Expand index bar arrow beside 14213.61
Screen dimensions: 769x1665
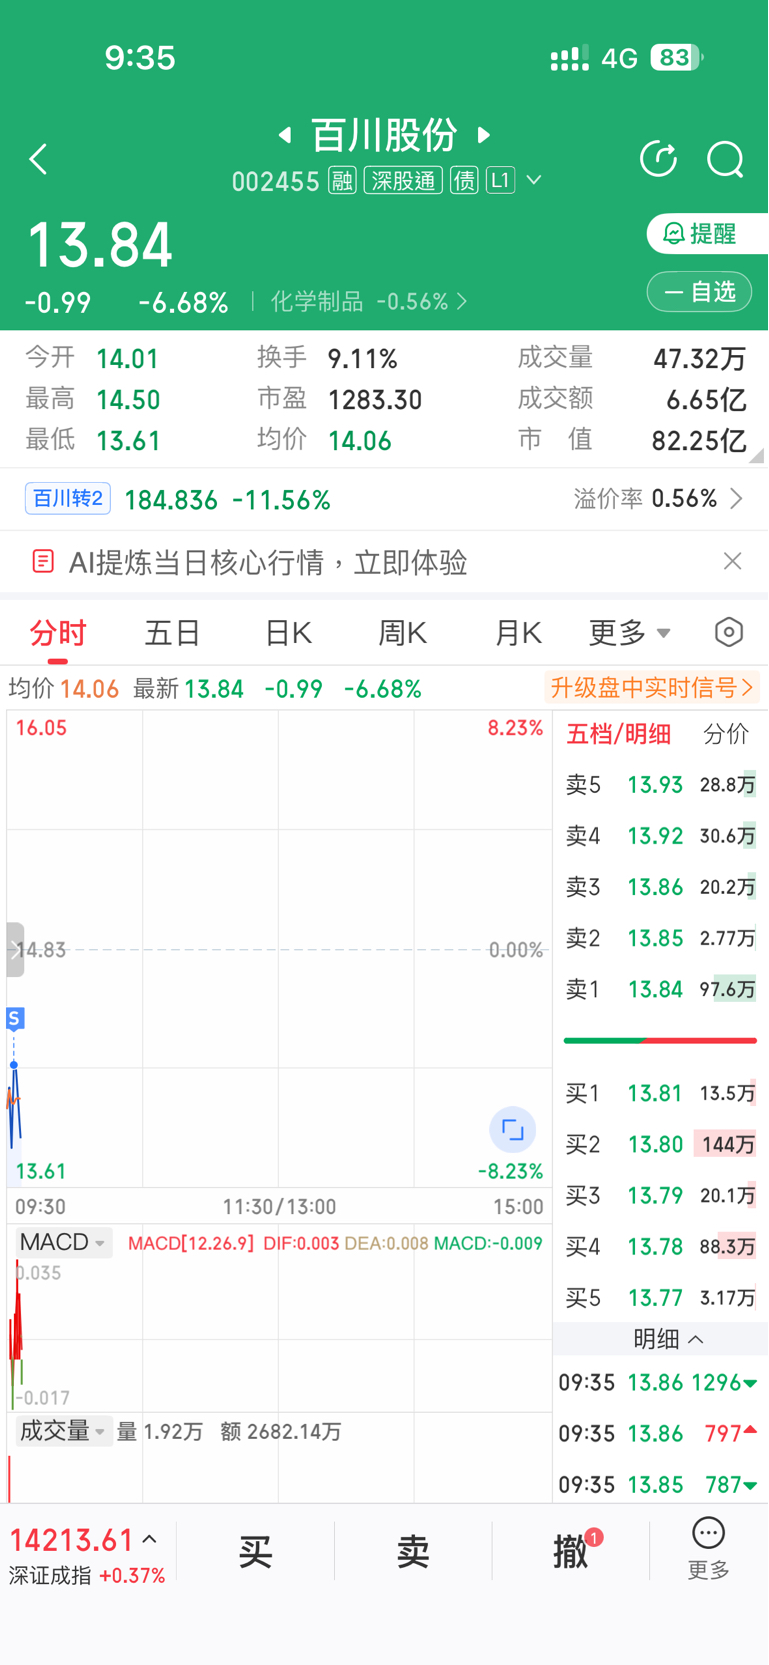(x=150, y=1540)
